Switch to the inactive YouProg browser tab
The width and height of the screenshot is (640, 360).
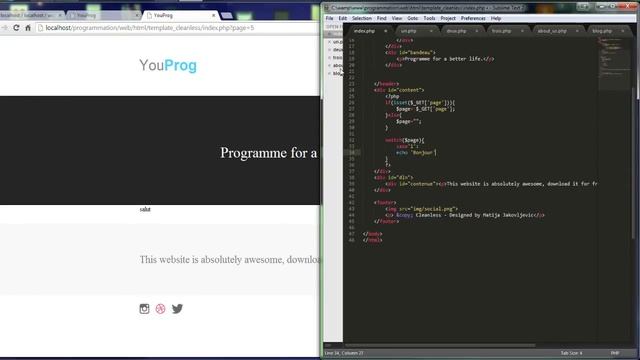(x=102, y=16)
